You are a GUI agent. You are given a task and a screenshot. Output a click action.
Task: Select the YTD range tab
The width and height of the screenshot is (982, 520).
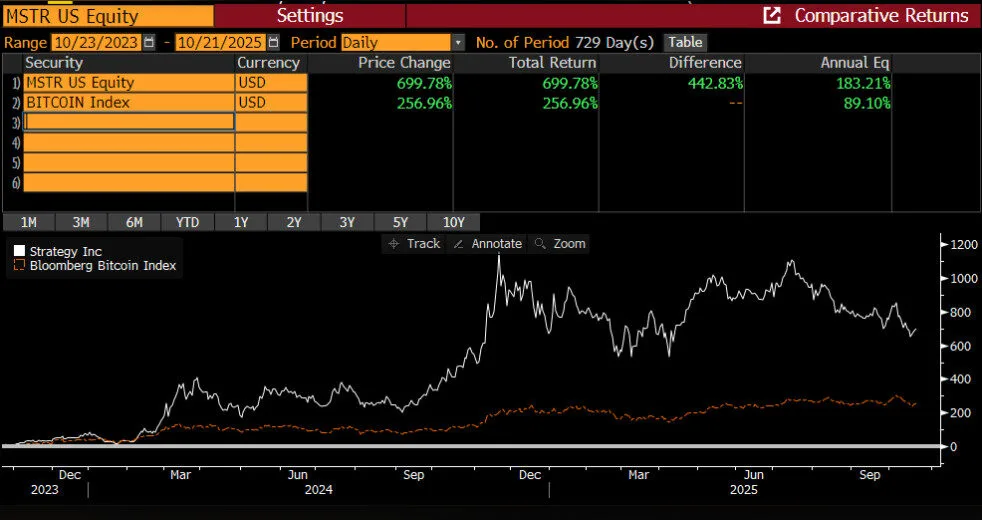point(187,222)
